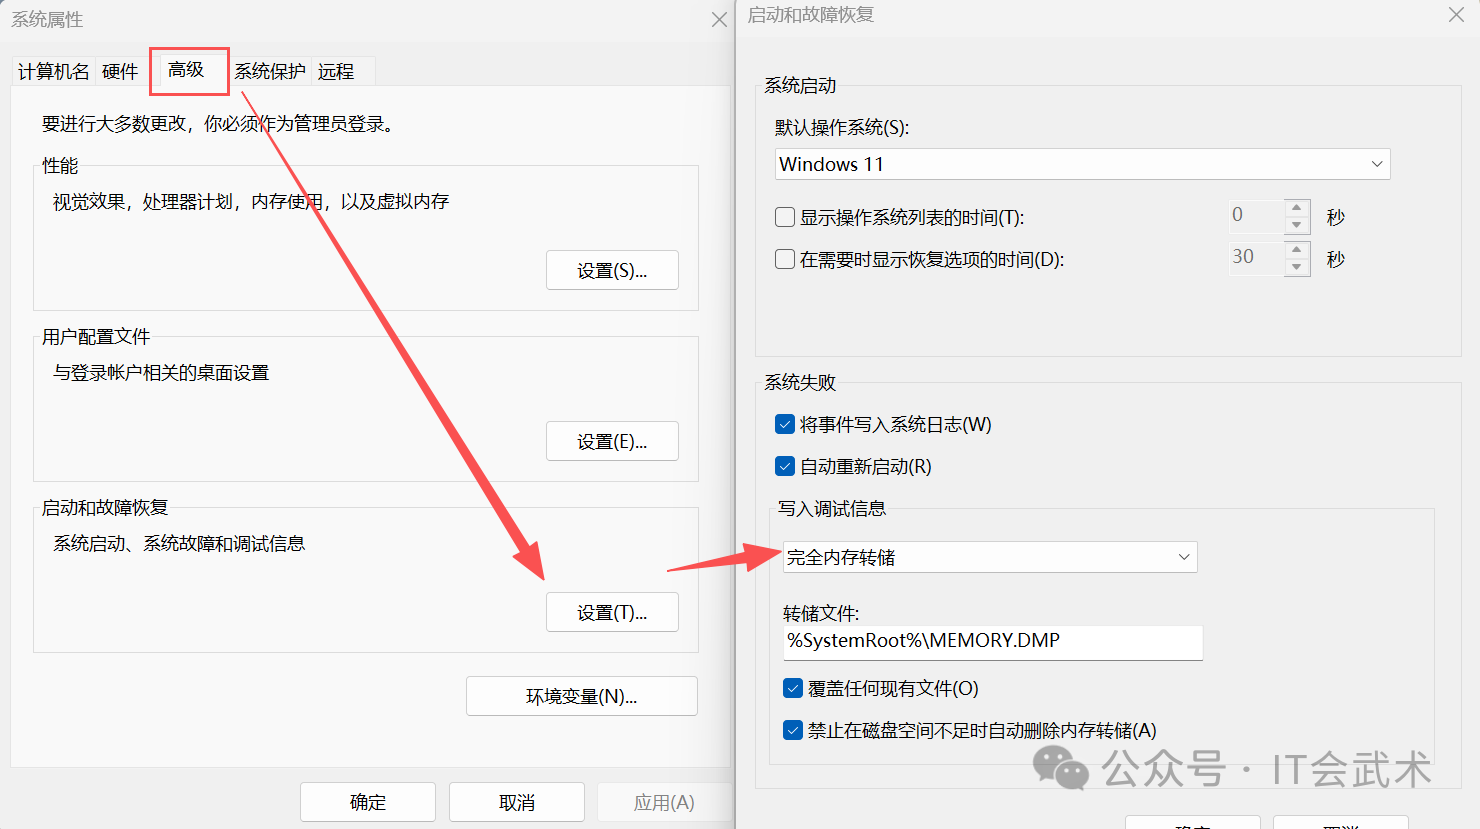Click text 系统启动、系统故障和调试信息
Image resolution: width=1480 pixels, height=829 pixels.
179,543
